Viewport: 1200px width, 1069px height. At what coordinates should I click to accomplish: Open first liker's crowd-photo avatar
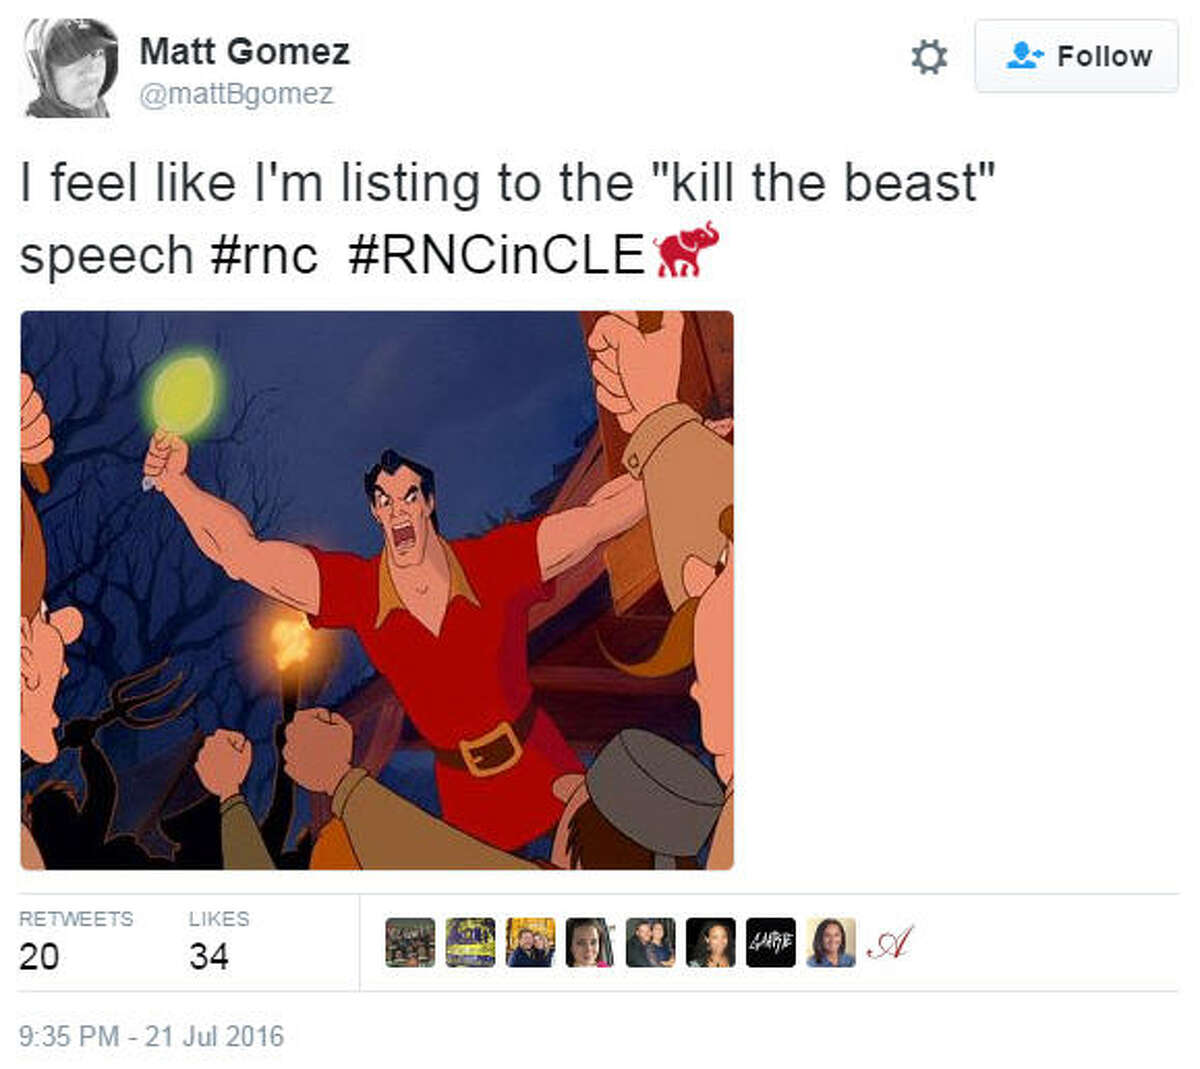pyautogui.click(x=410, y=942)
